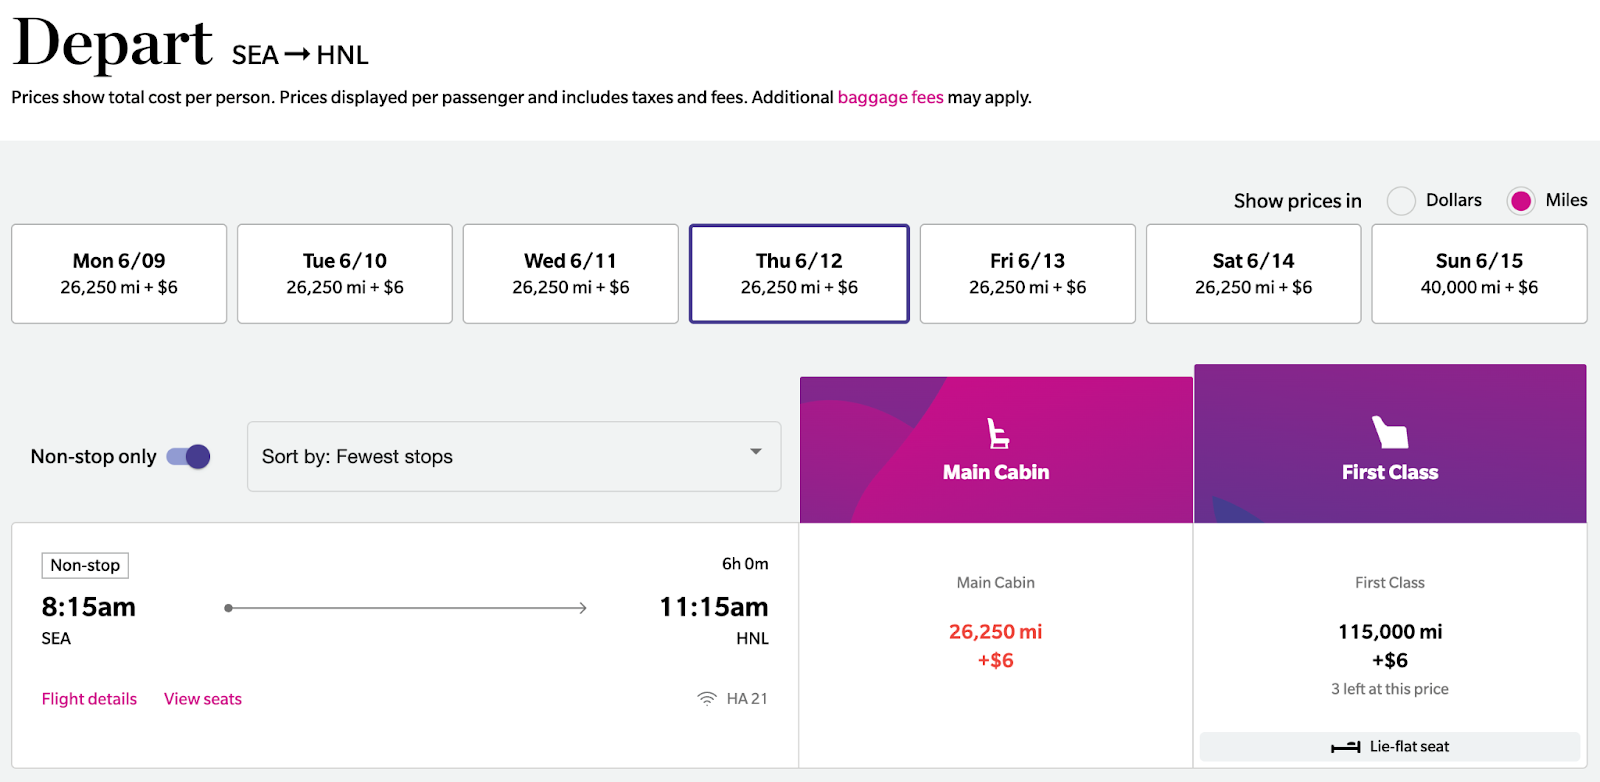
Task: Click the lie-flat bed icon
Action: click(1345, 747)
